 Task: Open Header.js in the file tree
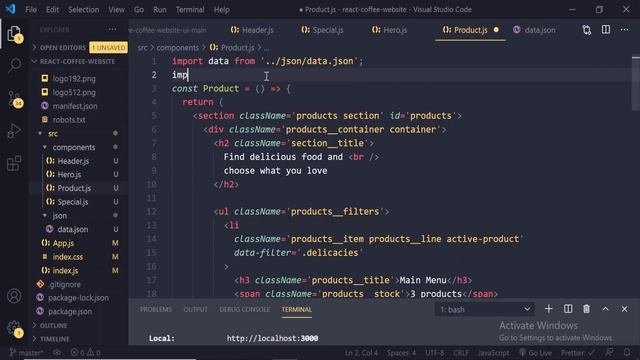click(x=73, y=161)
